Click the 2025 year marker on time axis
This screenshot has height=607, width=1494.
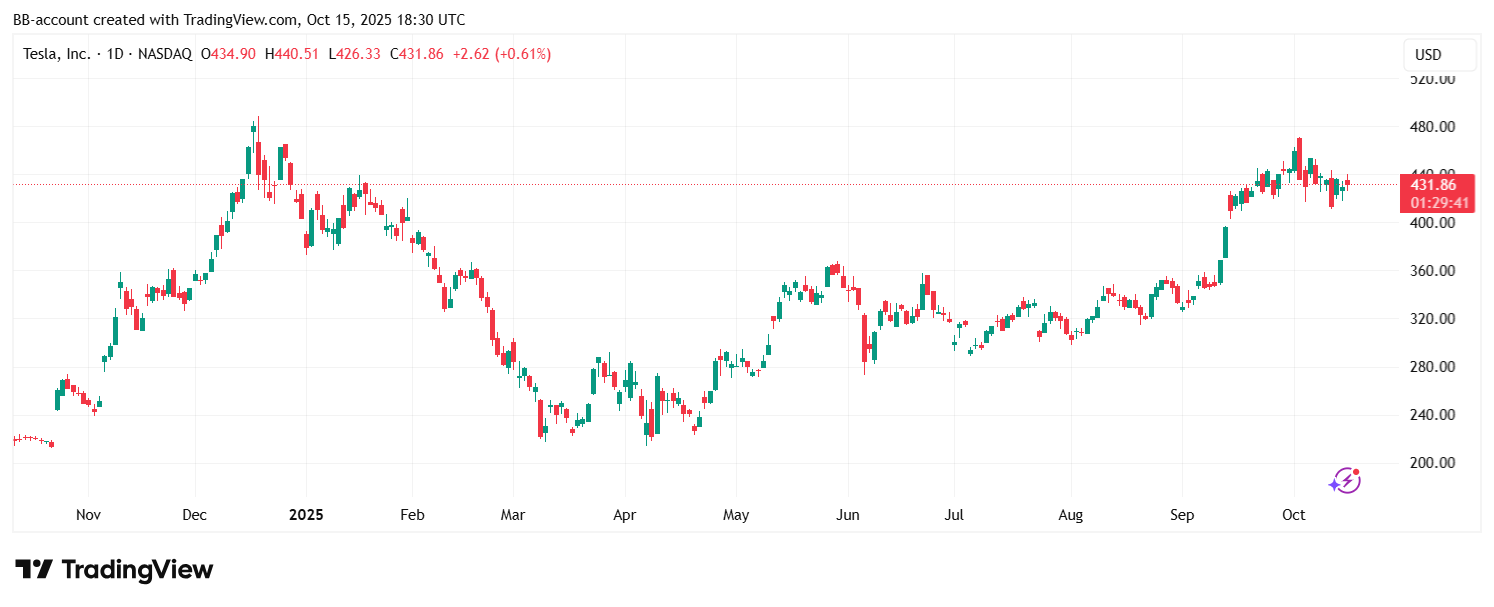point(306,515)
